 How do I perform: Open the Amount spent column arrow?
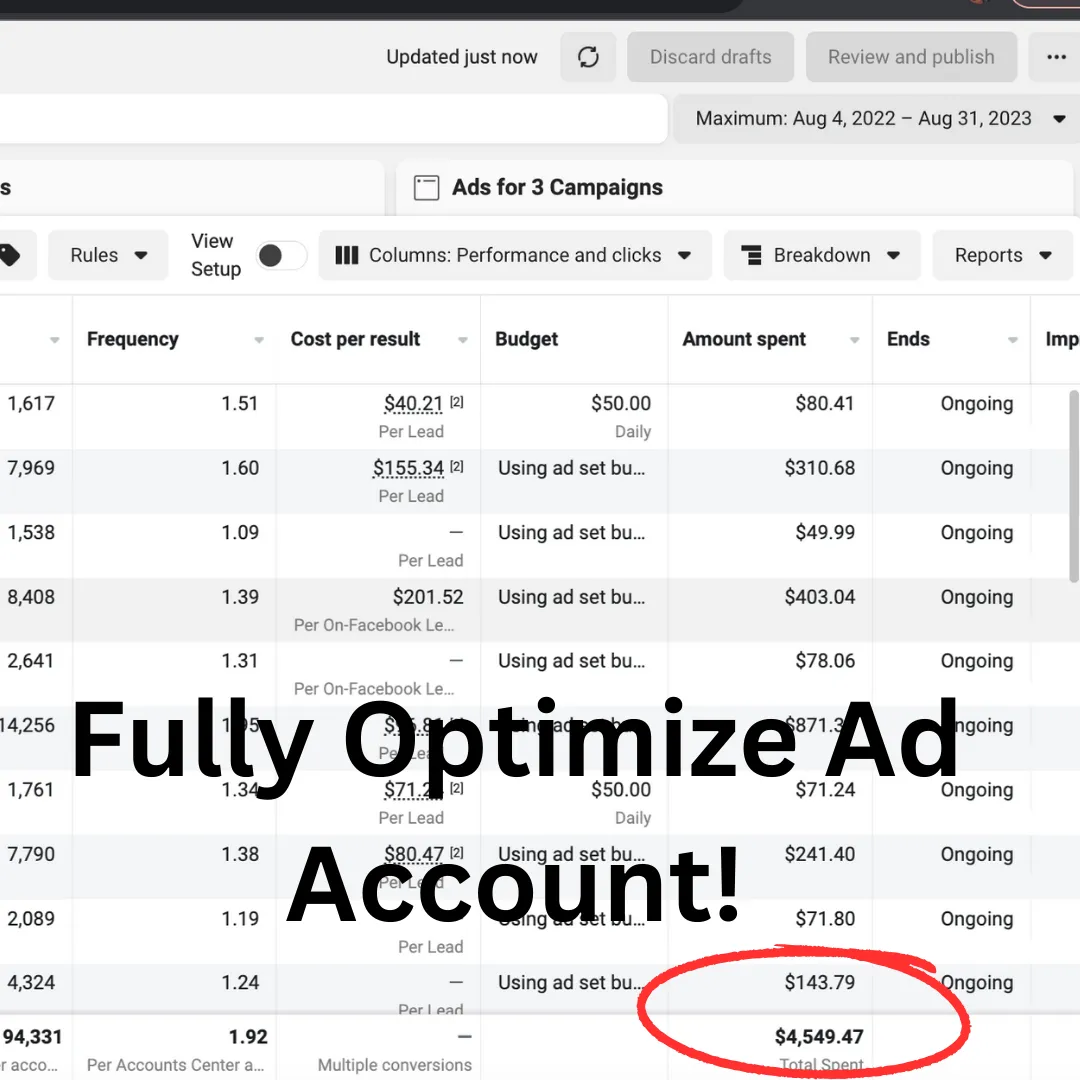tap(855, 340)
